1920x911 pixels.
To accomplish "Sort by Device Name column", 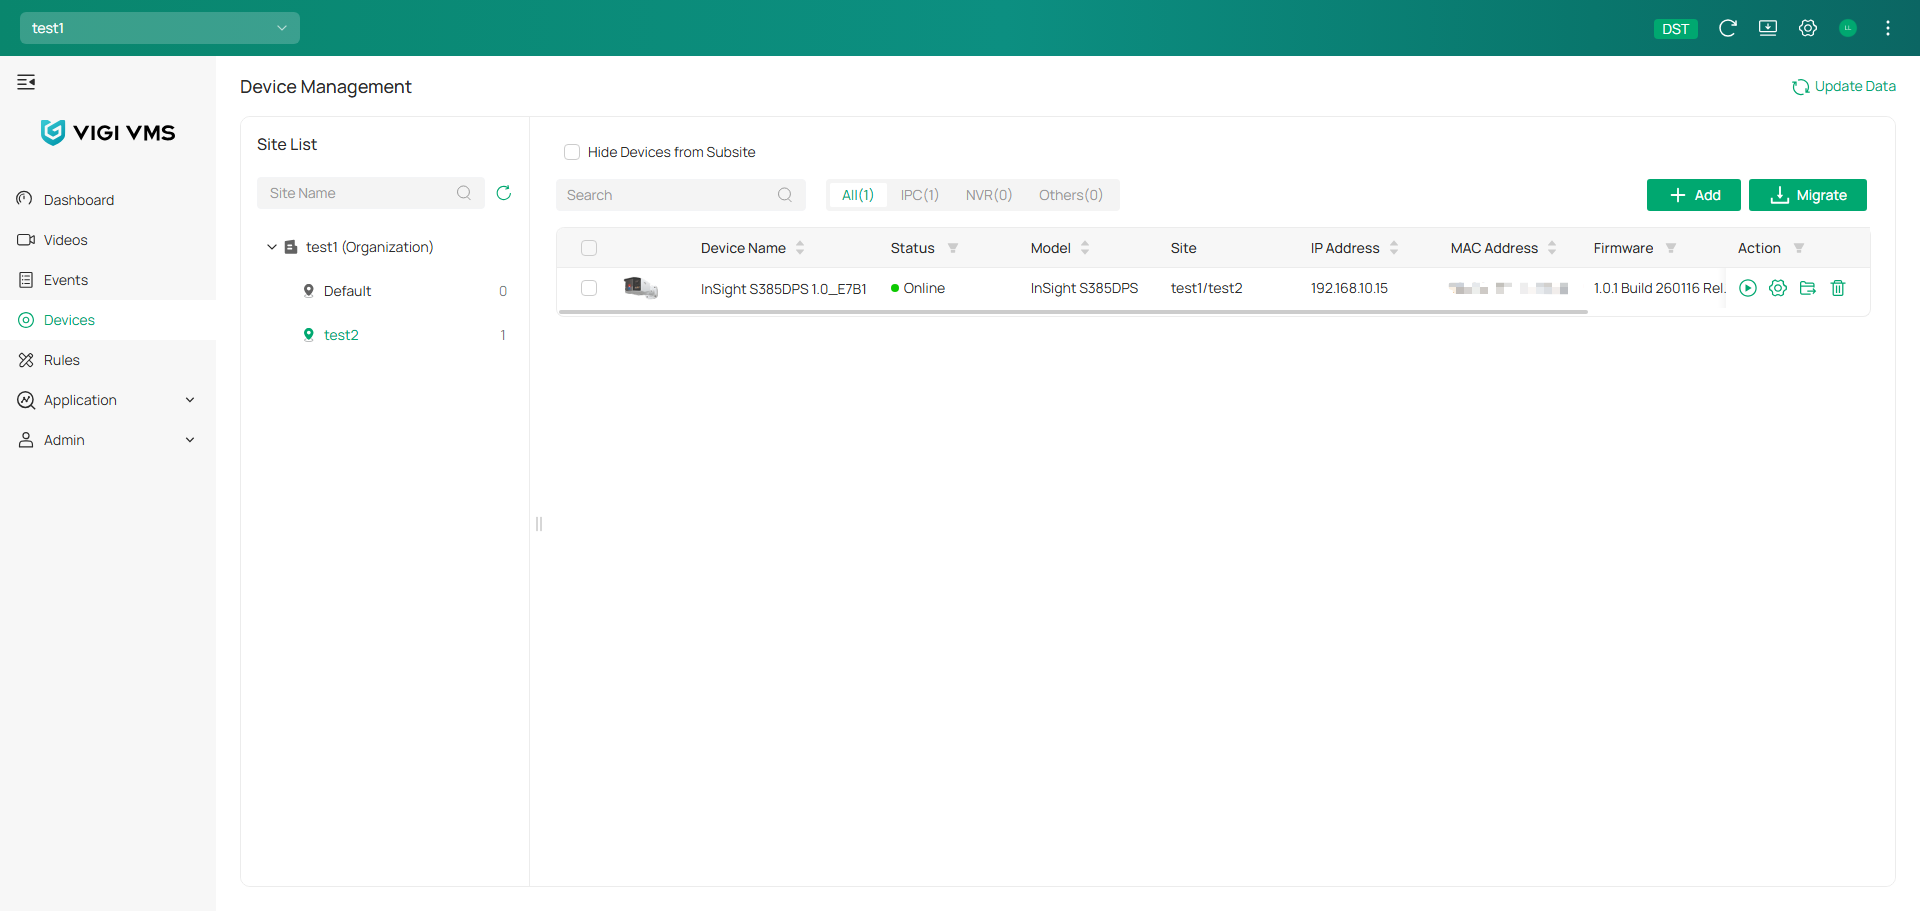I will click(x=800, y=248).
